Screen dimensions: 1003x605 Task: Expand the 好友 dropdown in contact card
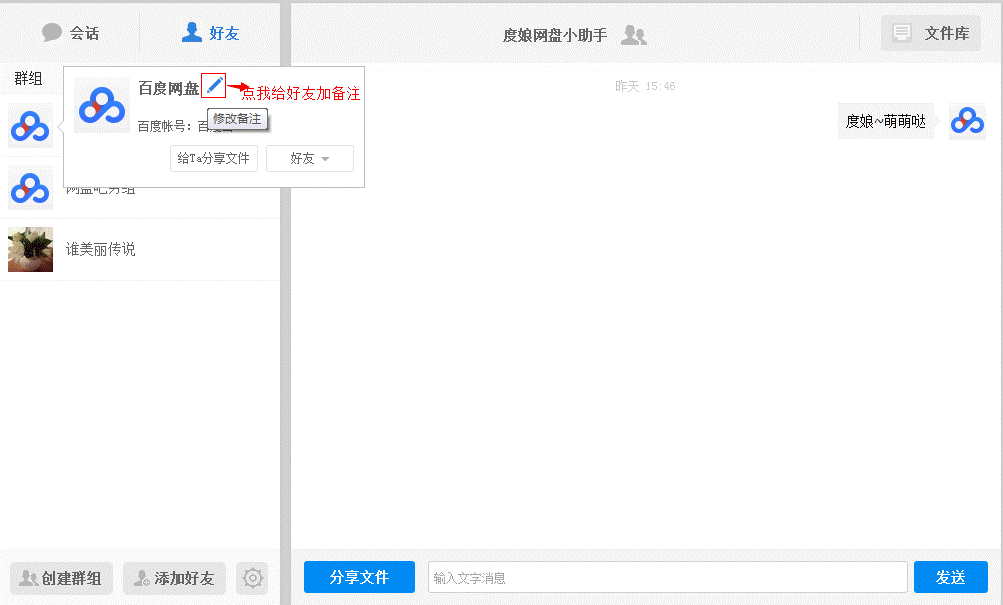tap(309, 159)
